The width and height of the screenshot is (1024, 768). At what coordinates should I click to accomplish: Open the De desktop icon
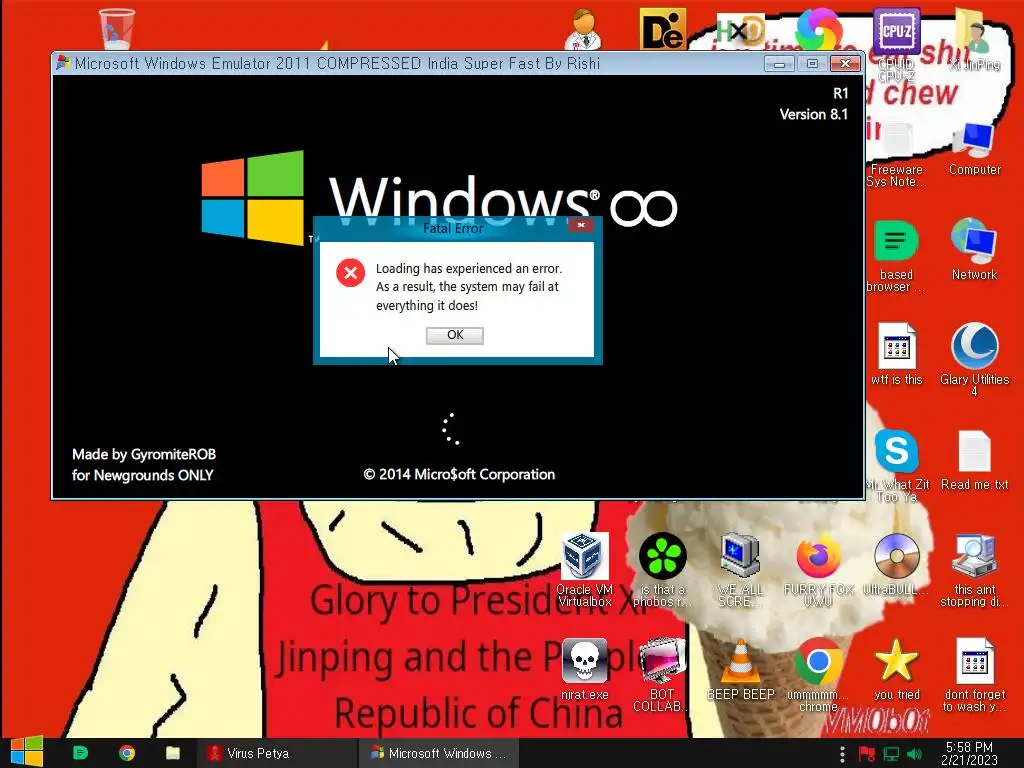click(662, 29)
